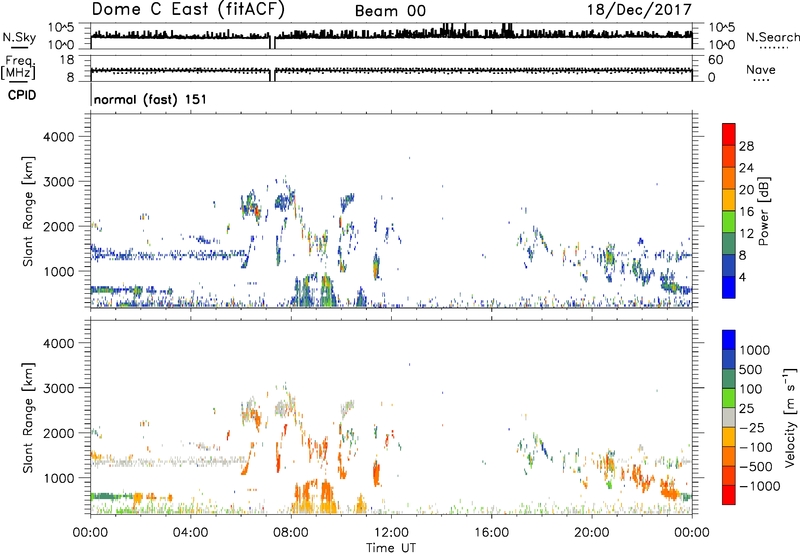Pick the grey -25 to 25 Velocity swatch
The height and width of the screenshot is (554, 800).
point(729,417)
